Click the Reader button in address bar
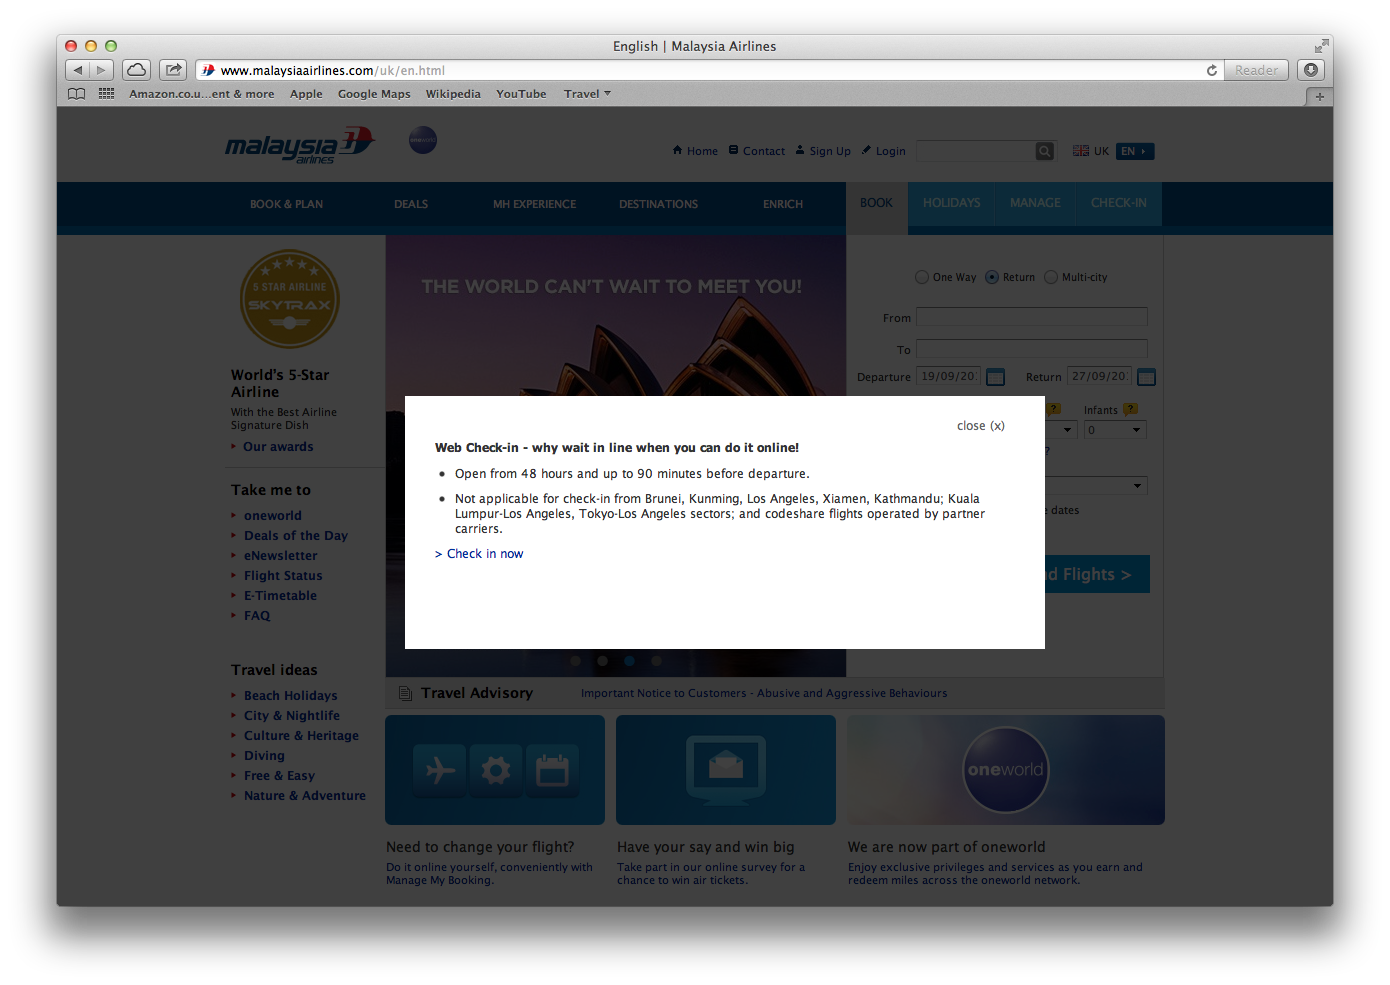 coord(1256,70)
